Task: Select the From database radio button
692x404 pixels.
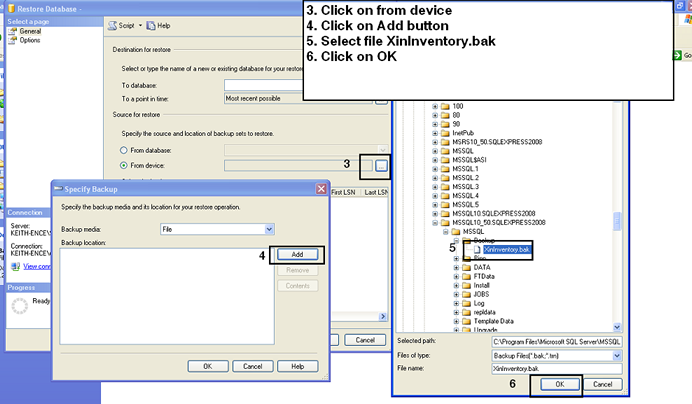Action: coord(124,150)
